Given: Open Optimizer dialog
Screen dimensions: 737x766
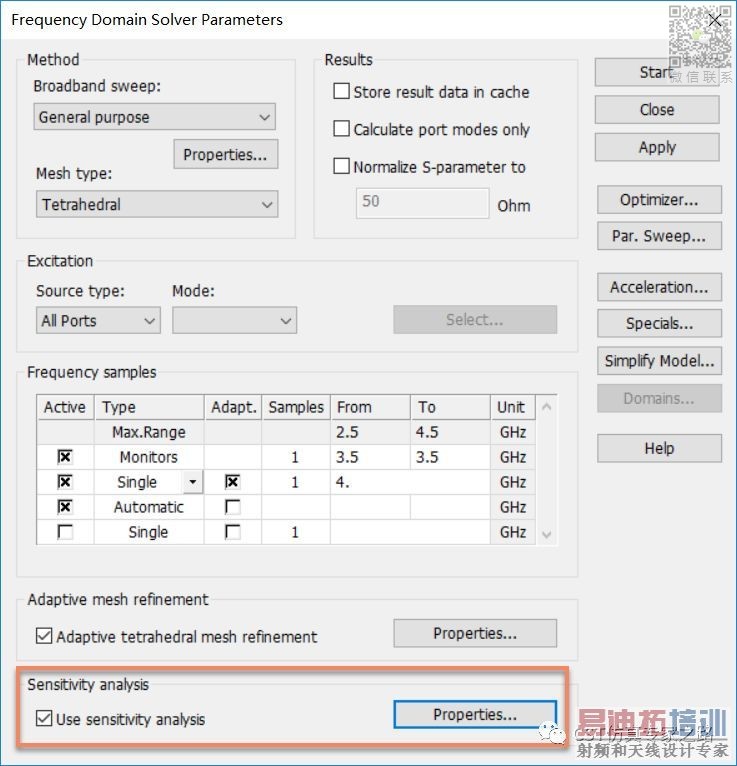Looking at the screenshot, I should tap(659, 199).
